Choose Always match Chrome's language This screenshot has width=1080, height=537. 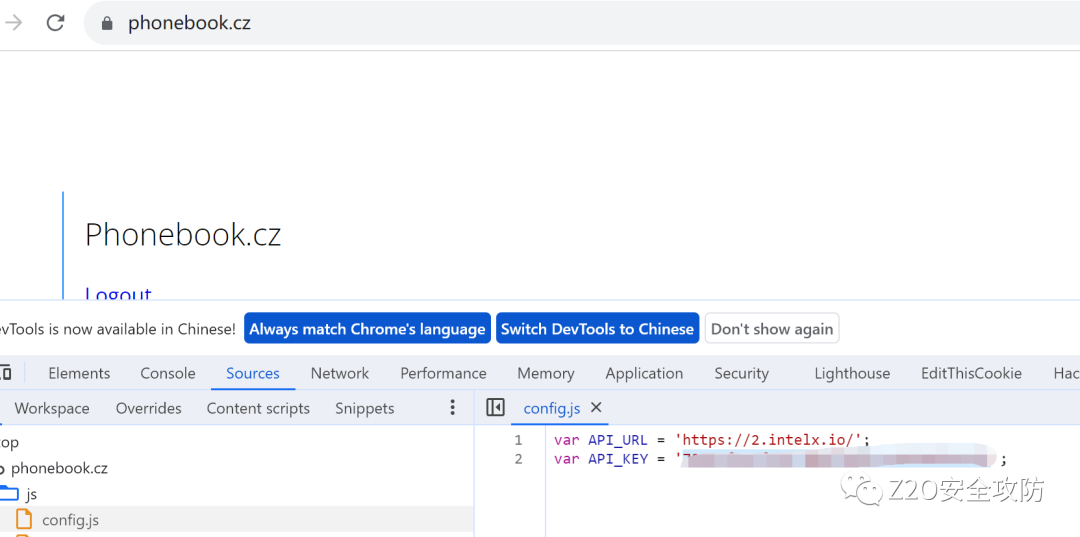[367, 329]
